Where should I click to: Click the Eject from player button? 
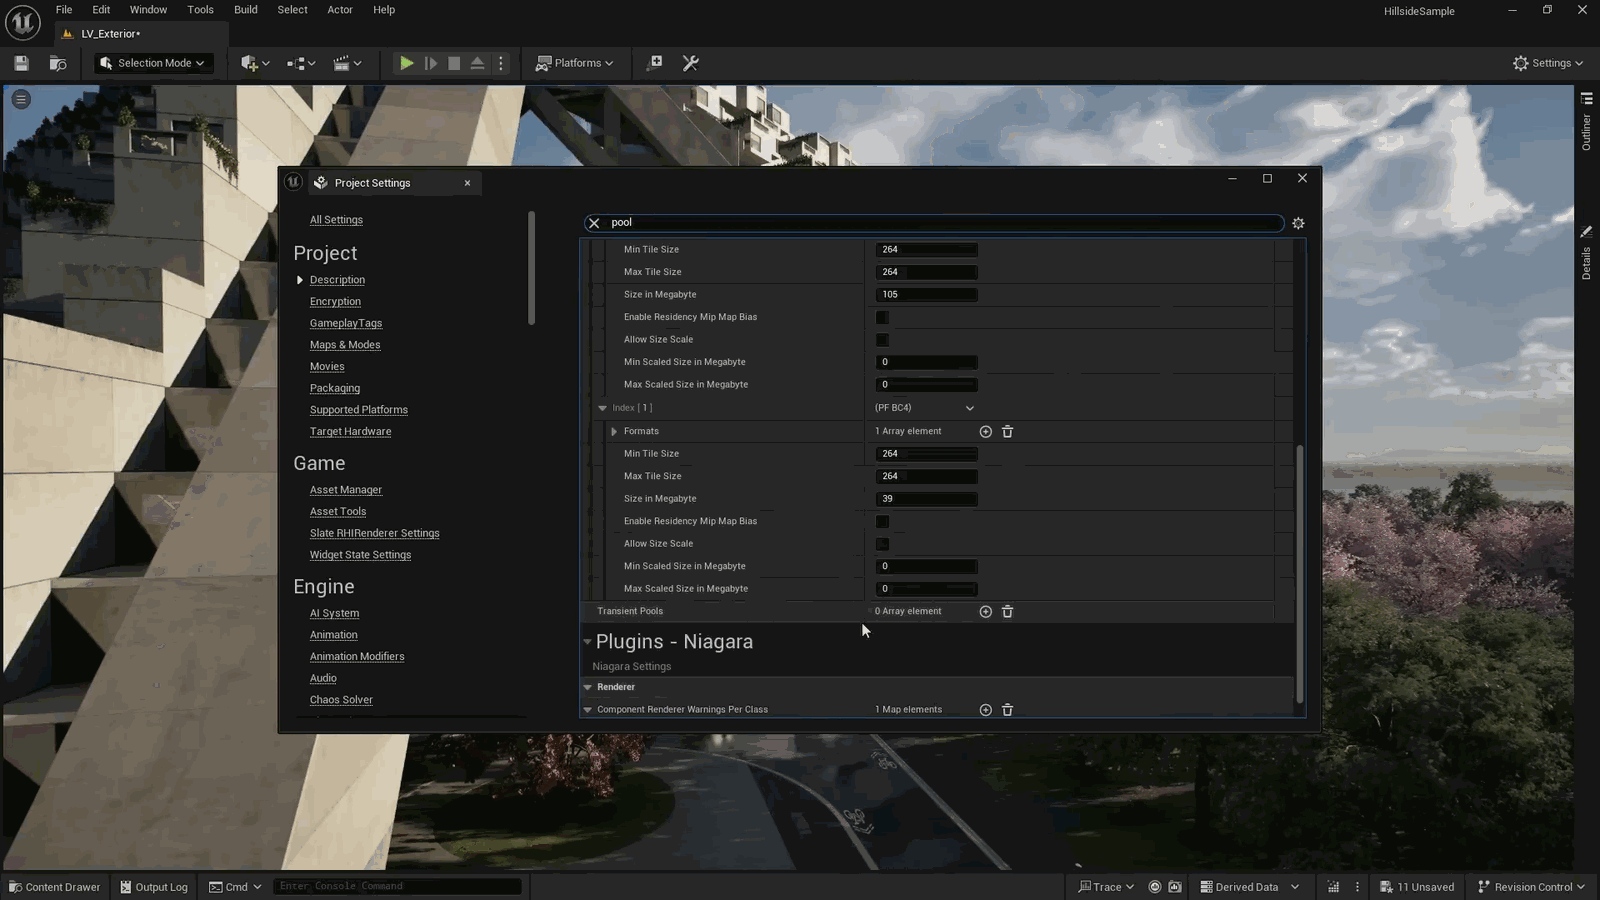point(478,63)
